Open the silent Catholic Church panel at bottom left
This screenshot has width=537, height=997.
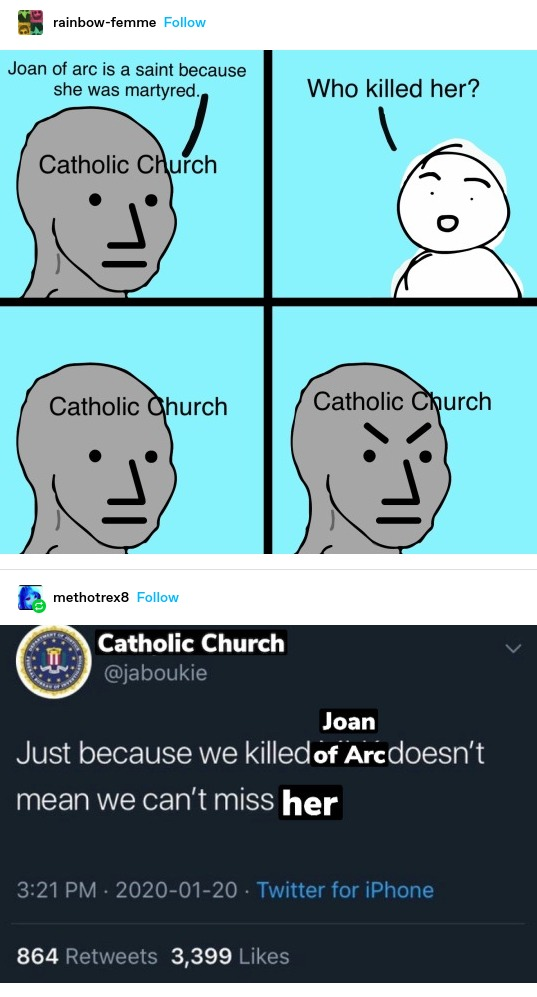132,430
